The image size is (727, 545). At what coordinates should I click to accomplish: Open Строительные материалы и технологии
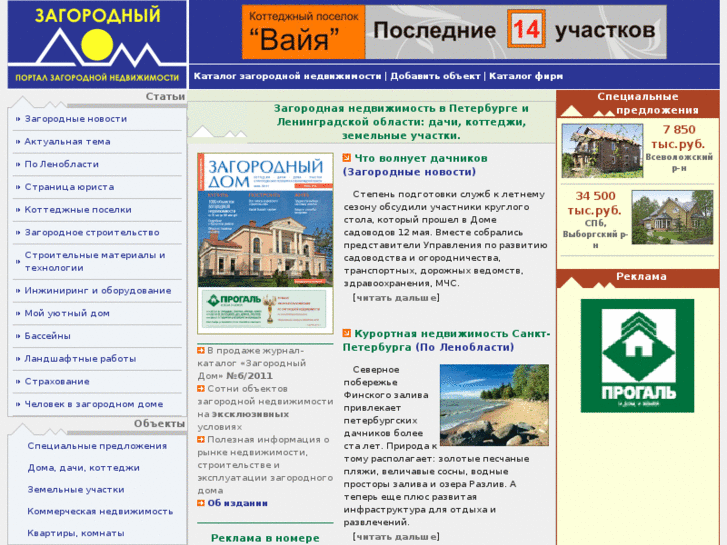click(x=95, y=262)
